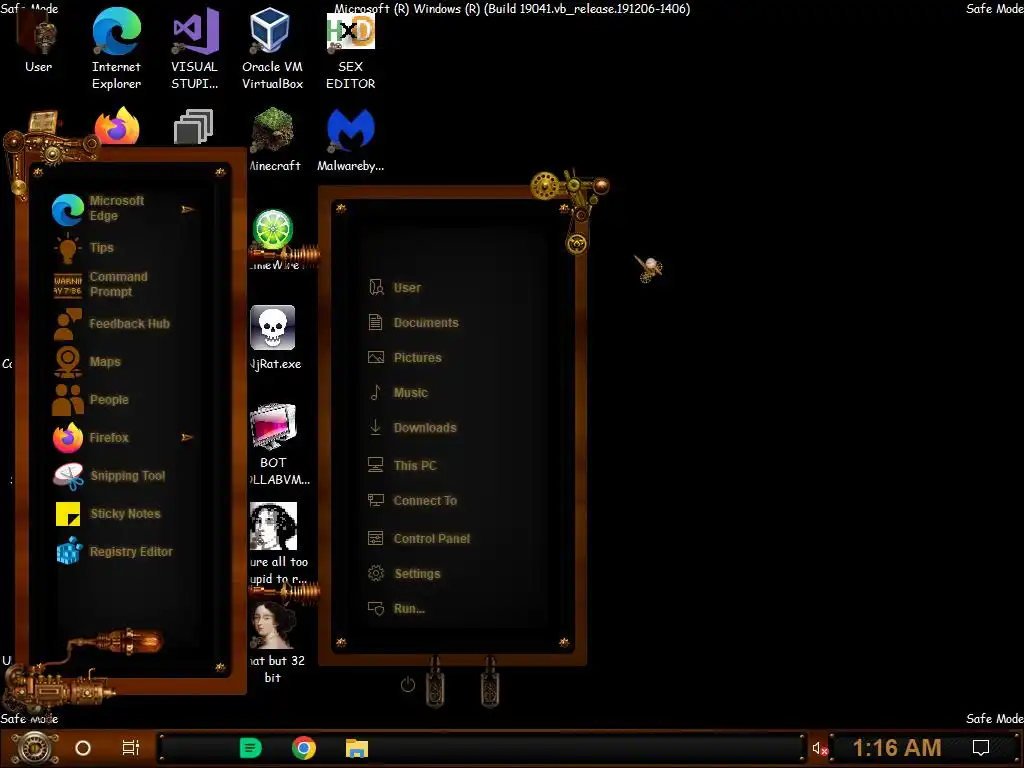Launch Internet Explorer desktop shortcut

(x=116, y=49)
